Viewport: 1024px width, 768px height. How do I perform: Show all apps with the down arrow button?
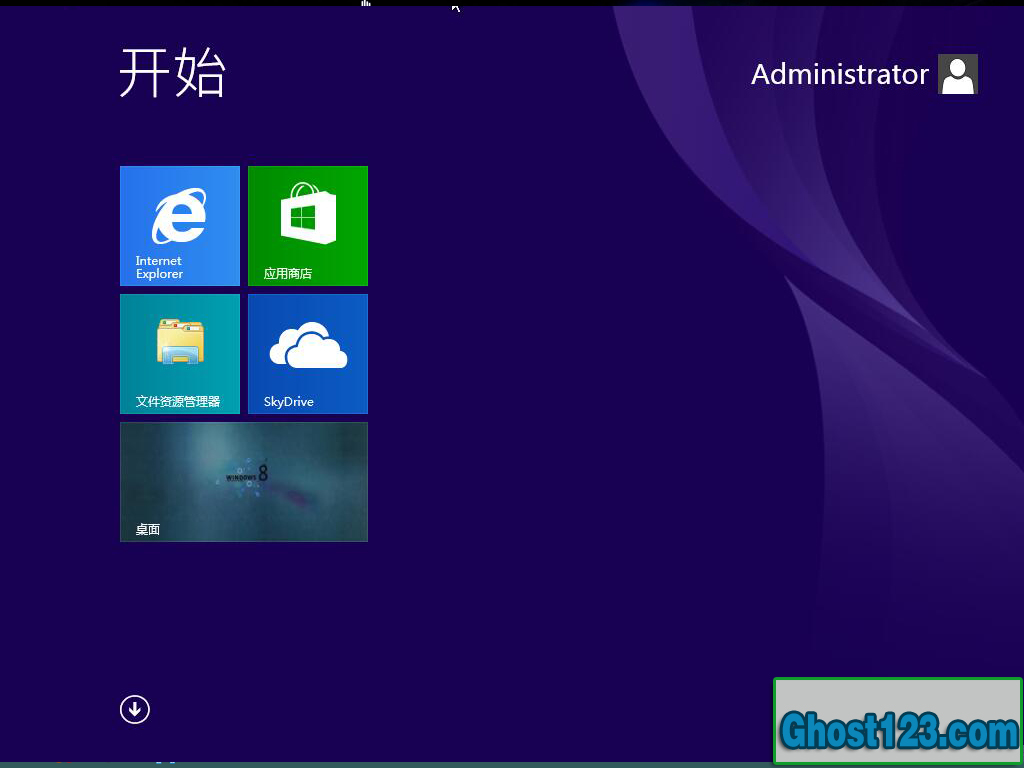coord(135,709)
